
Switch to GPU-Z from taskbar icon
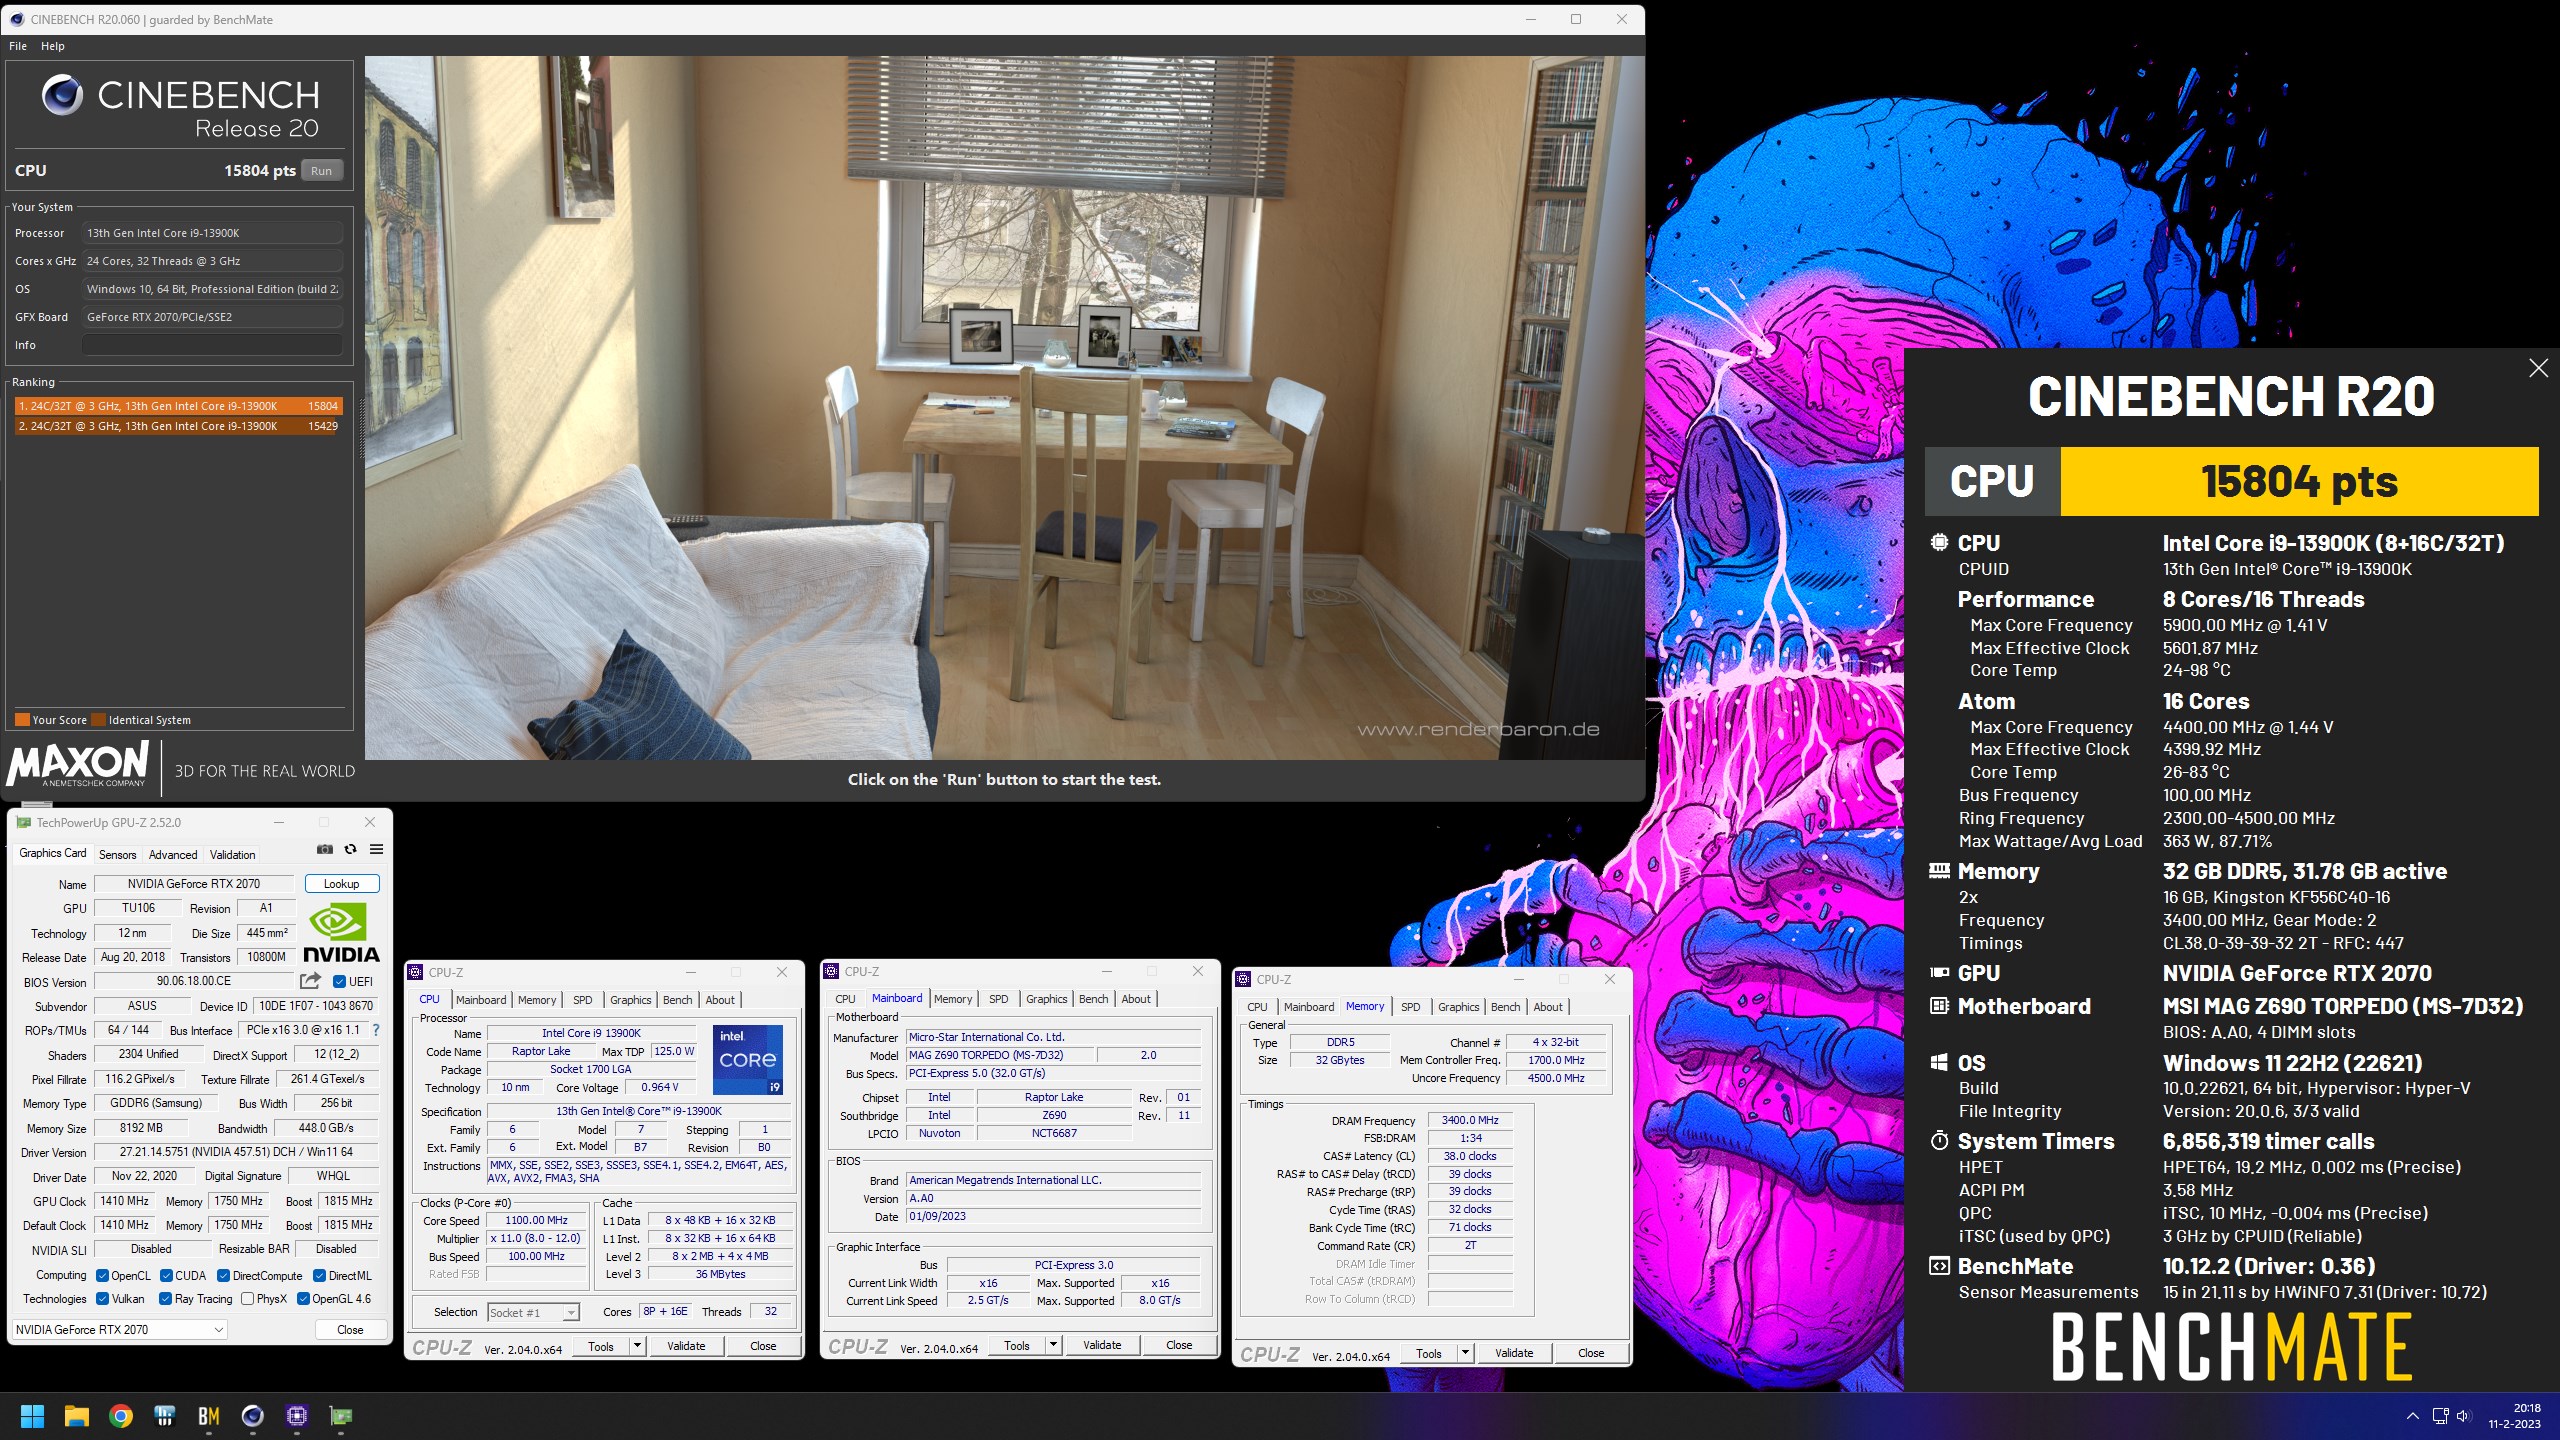[x=341, y=1416]
